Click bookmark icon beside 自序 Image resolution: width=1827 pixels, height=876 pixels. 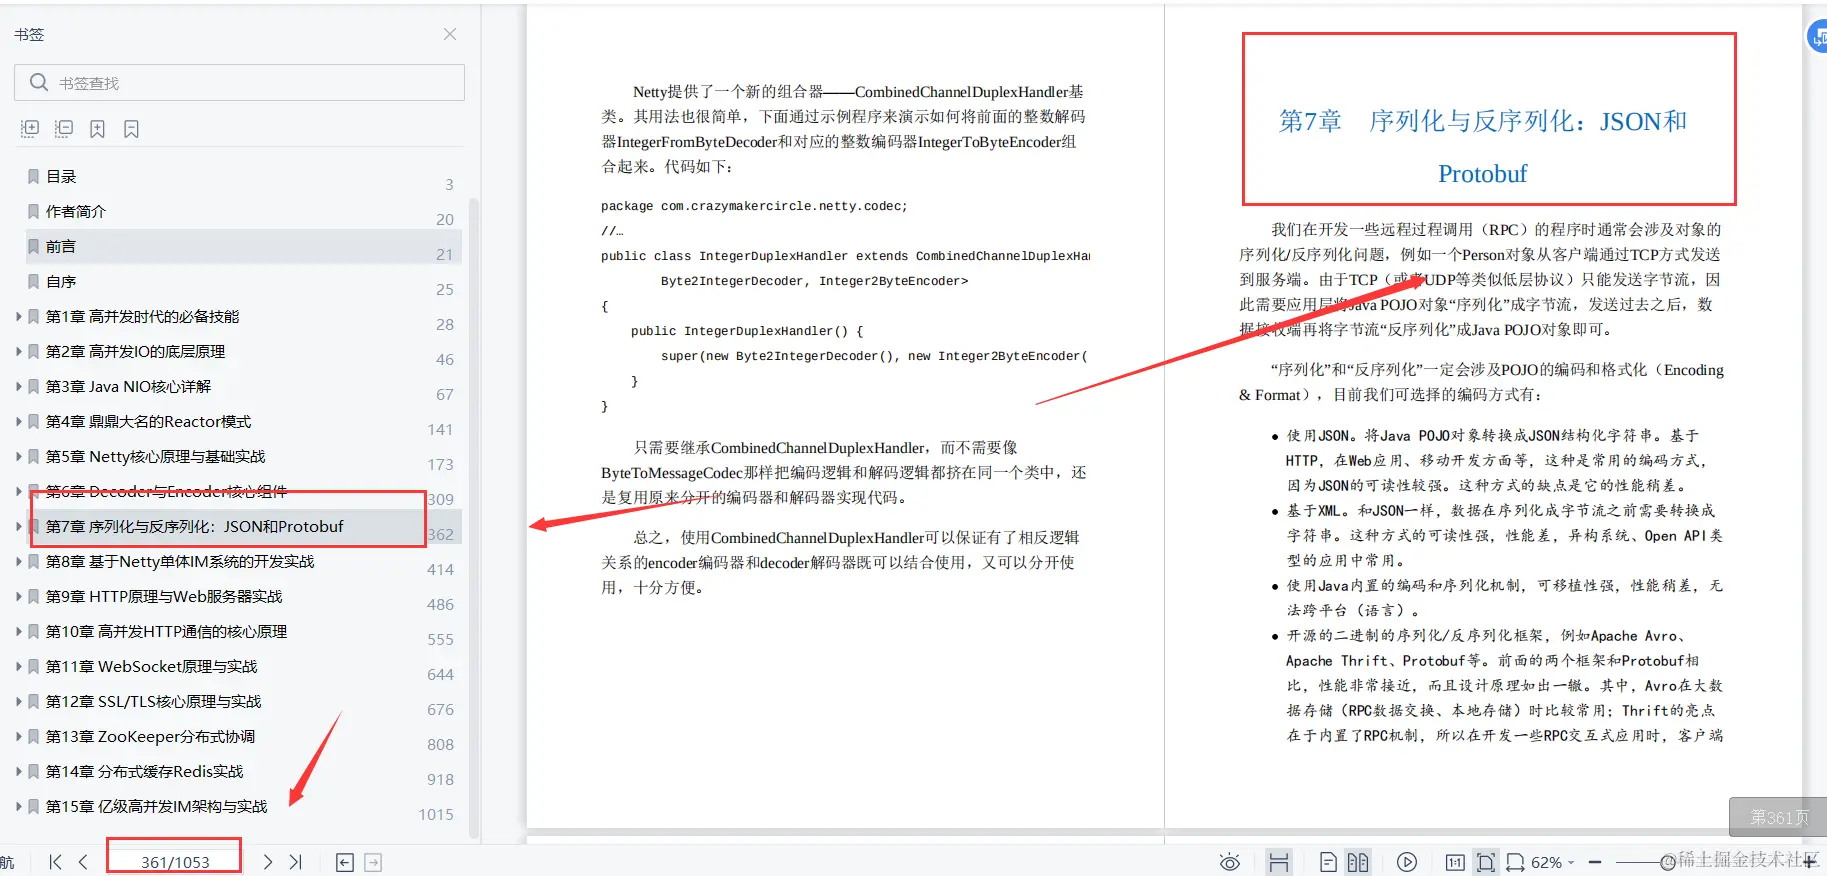[x=33, y=281]
